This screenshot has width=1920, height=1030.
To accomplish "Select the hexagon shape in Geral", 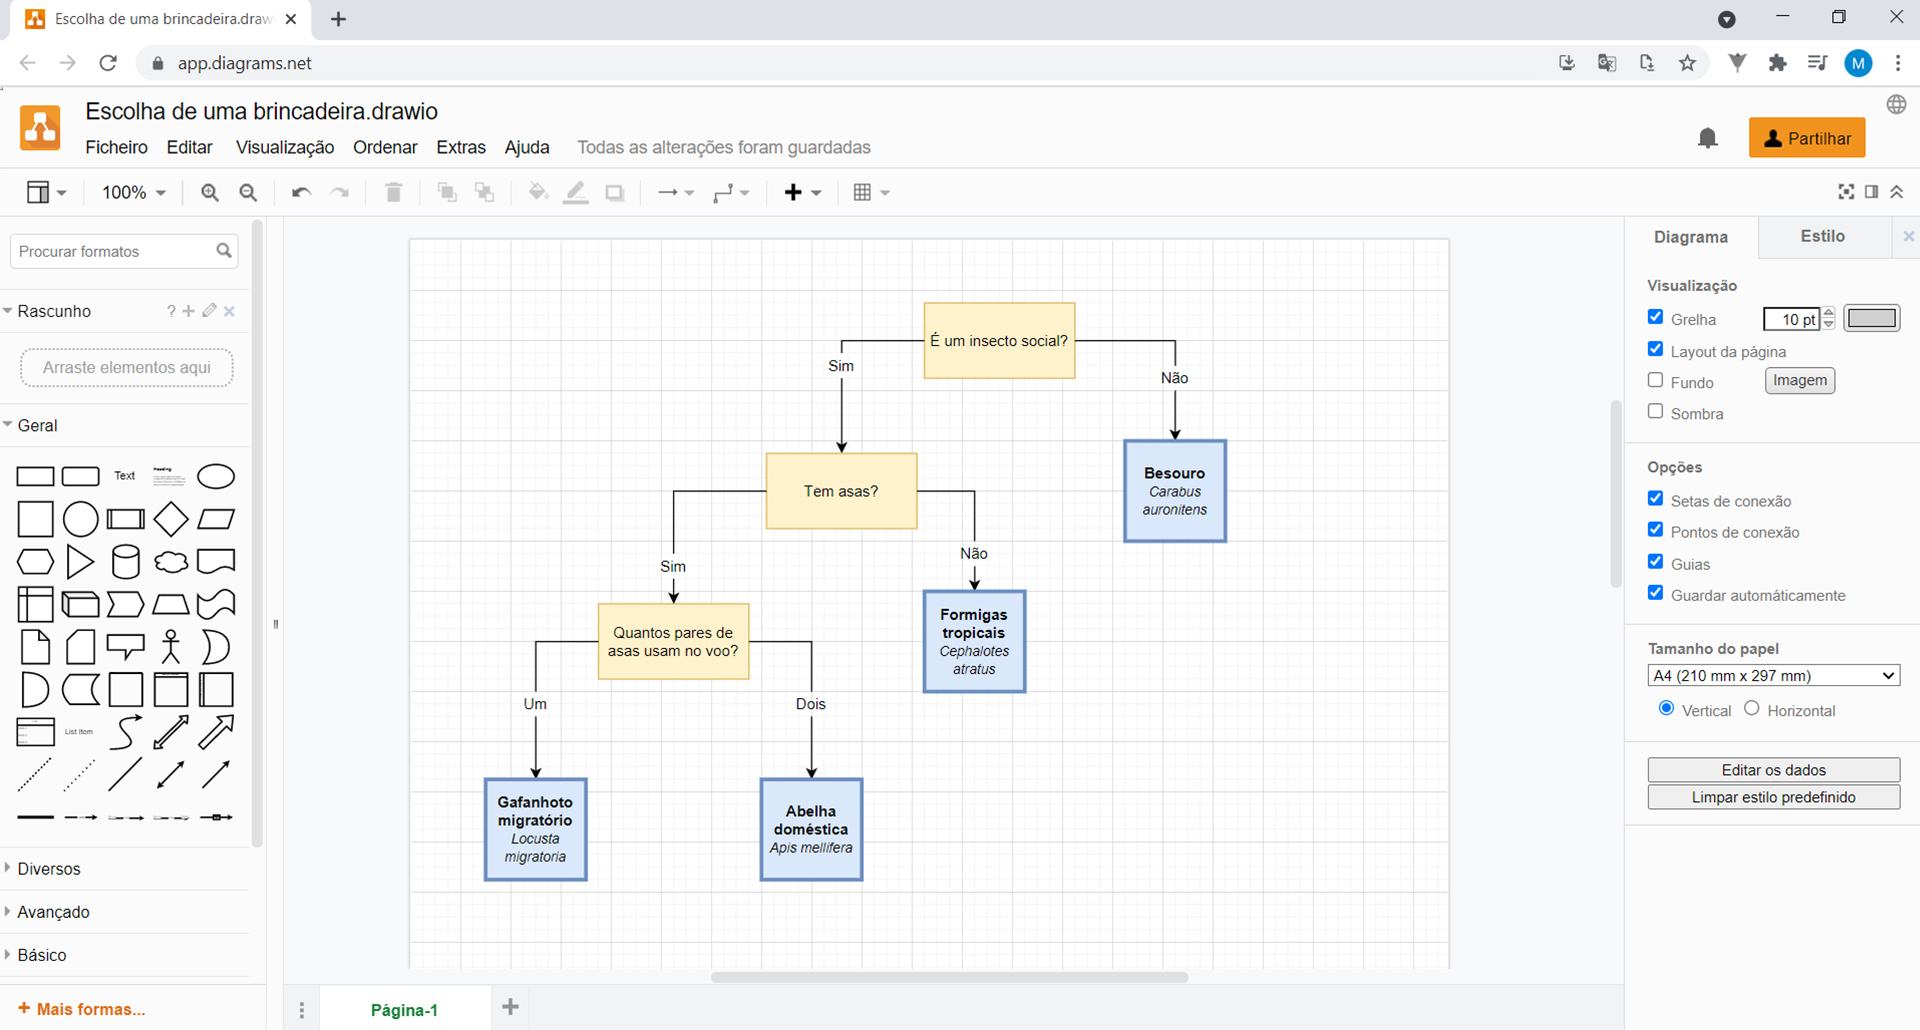I will [35, 562].
